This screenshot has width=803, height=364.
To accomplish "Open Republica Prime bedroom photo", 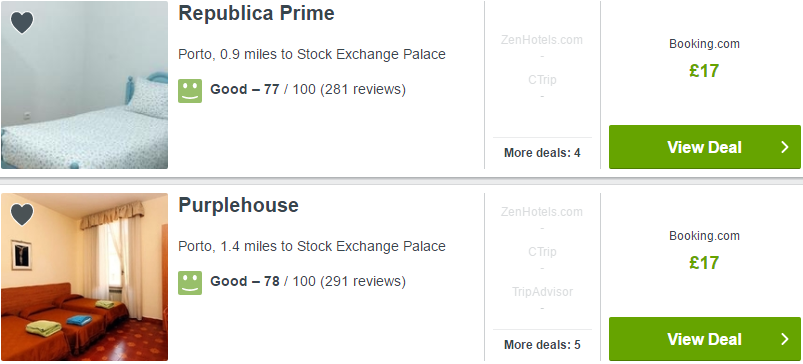I will click(84, 85).
